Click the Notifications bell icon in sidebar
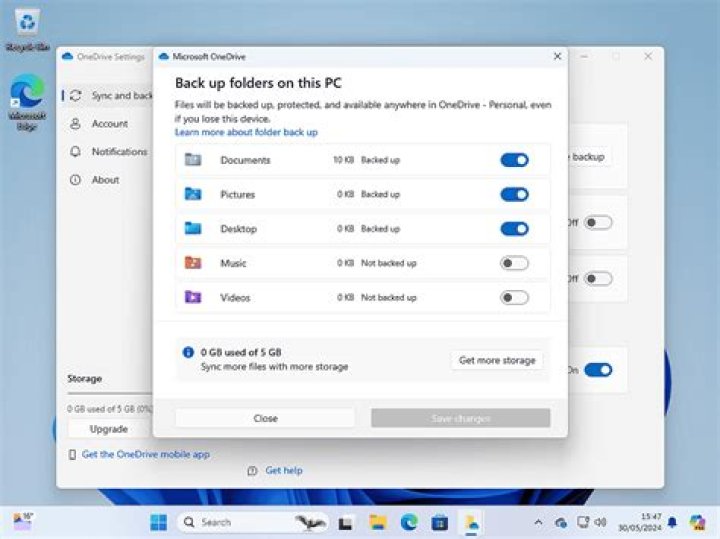This screenshot has height=539, width=720. pos(75,152)
